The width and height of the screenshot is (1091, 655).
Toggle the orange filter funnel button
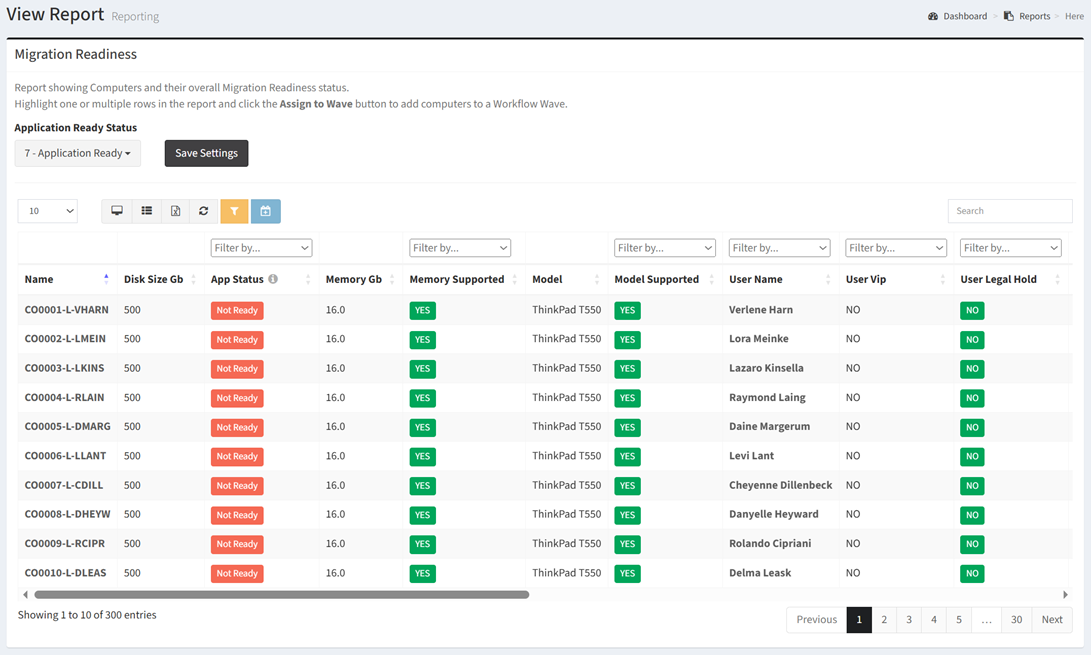(234, 211)
